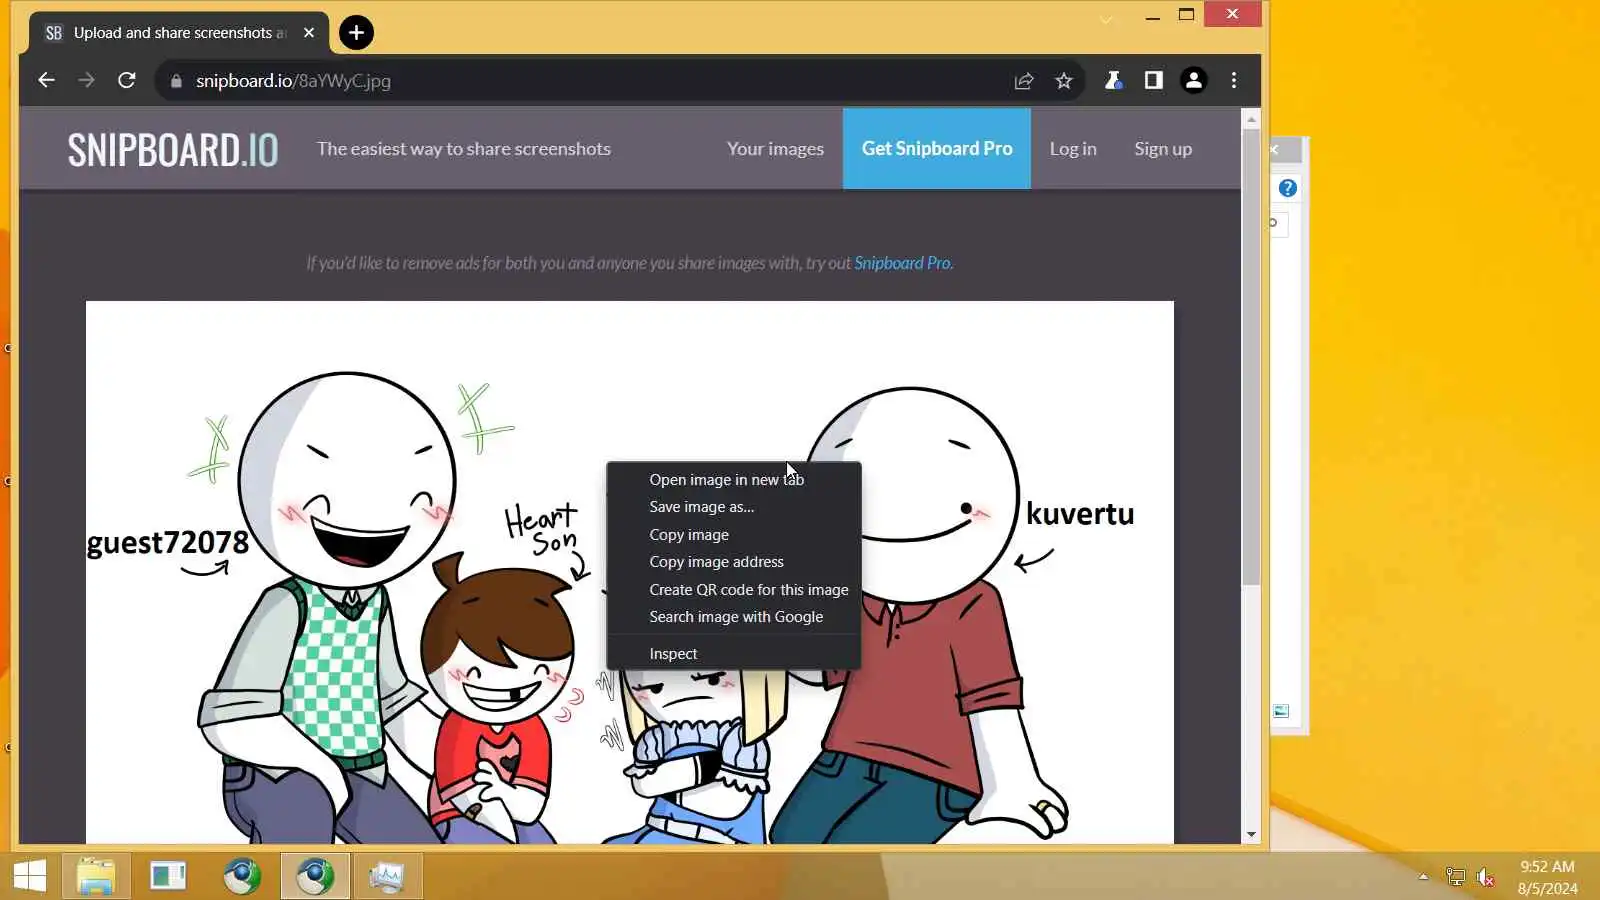Image resolution: width=1600 pixels, height=900 pixels.
Task: Click 'Inspect' in the context menu
Action: 734,654
